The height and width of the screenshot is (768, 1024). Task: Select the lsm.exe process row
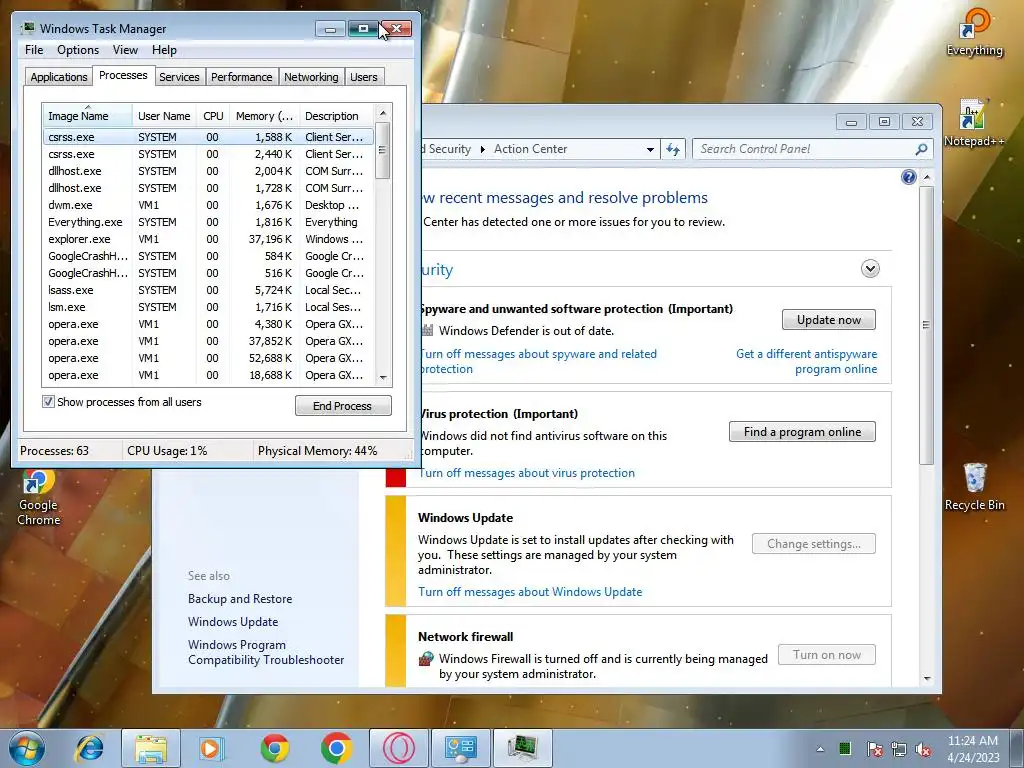(208, 307)
